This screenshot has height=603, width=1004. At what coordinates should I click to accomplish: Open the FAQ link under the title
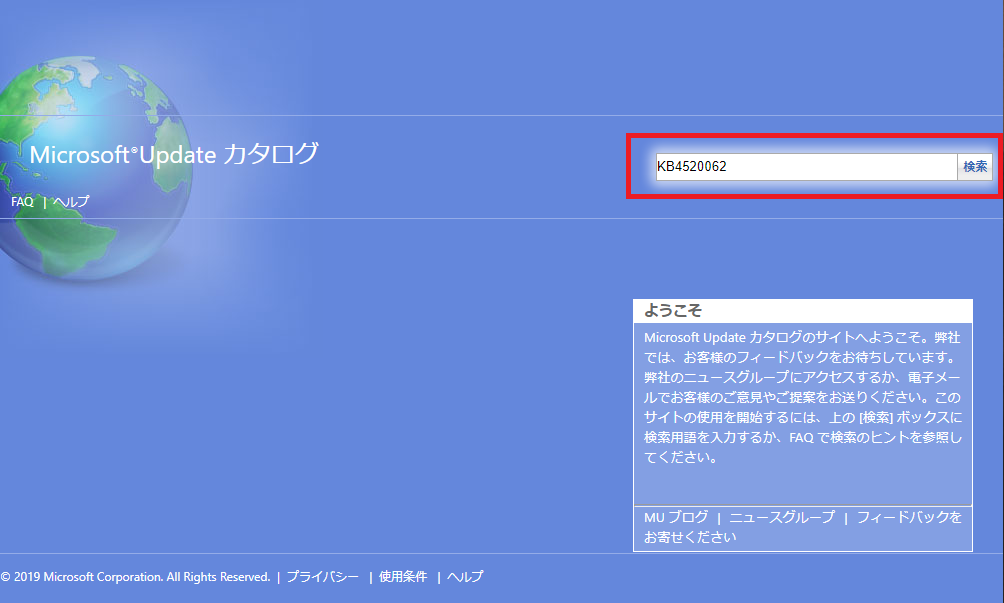tap(22, 202)
